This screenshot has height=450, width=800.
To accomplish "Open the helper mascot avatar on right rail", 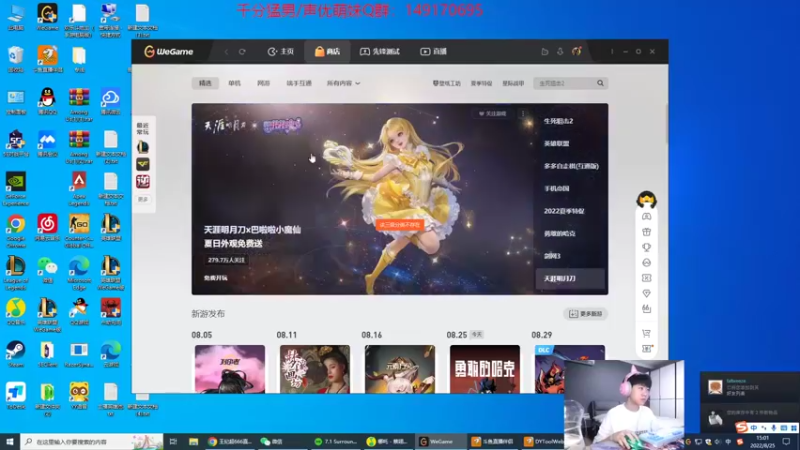I will tap(646, 198).
